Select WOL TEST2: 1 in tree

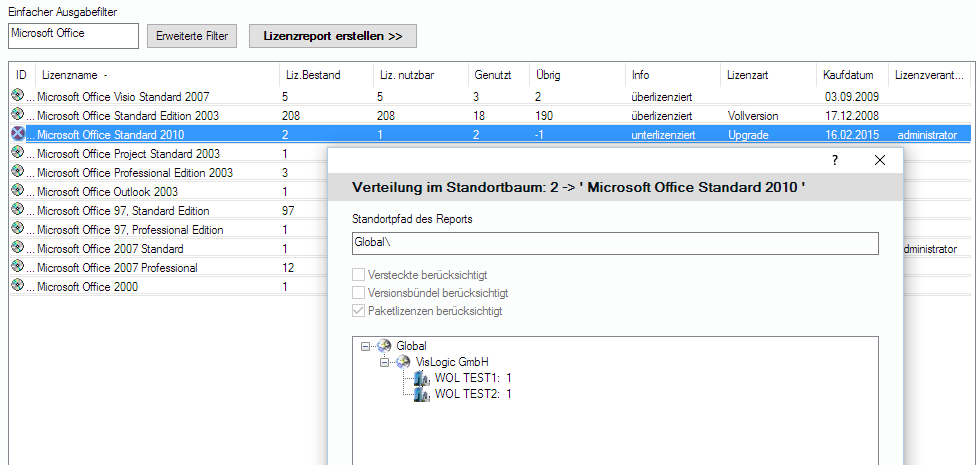point(473,394)
